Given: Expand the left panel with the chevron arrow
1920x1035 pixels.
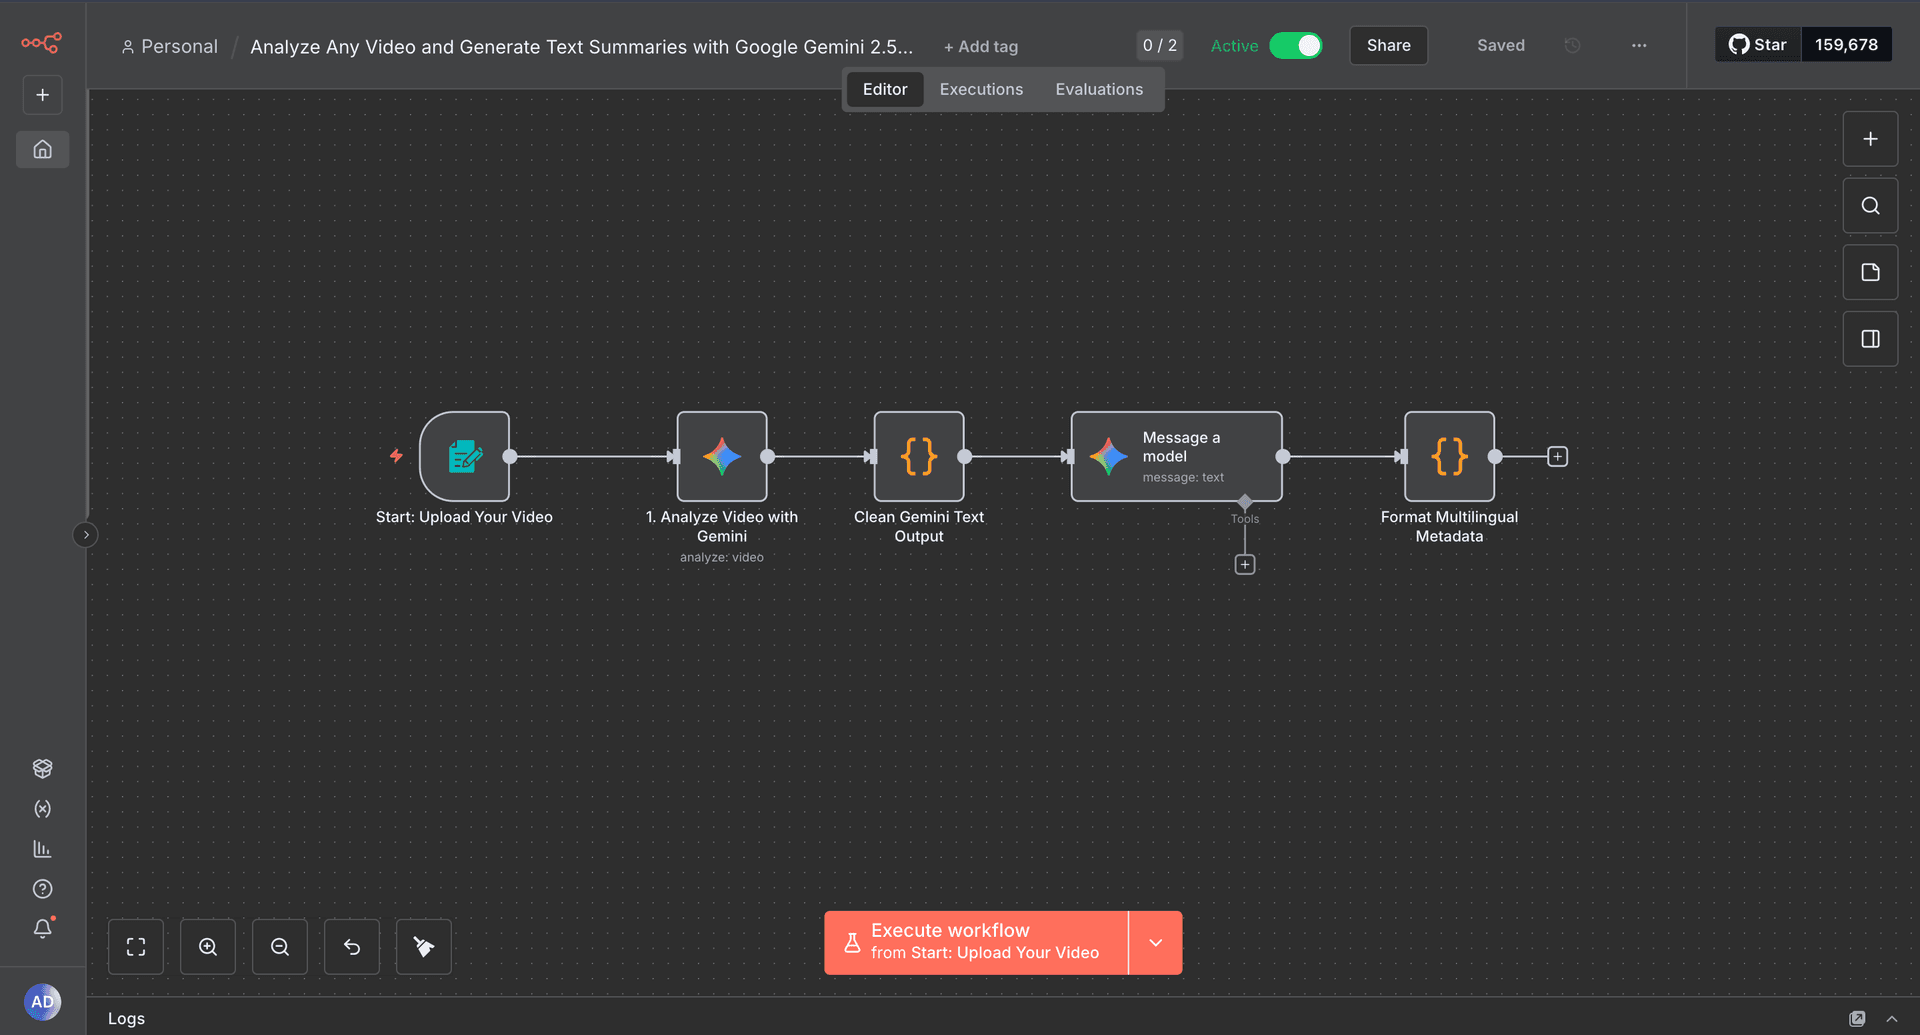Looking at the screenshot, I should point(86,534).
